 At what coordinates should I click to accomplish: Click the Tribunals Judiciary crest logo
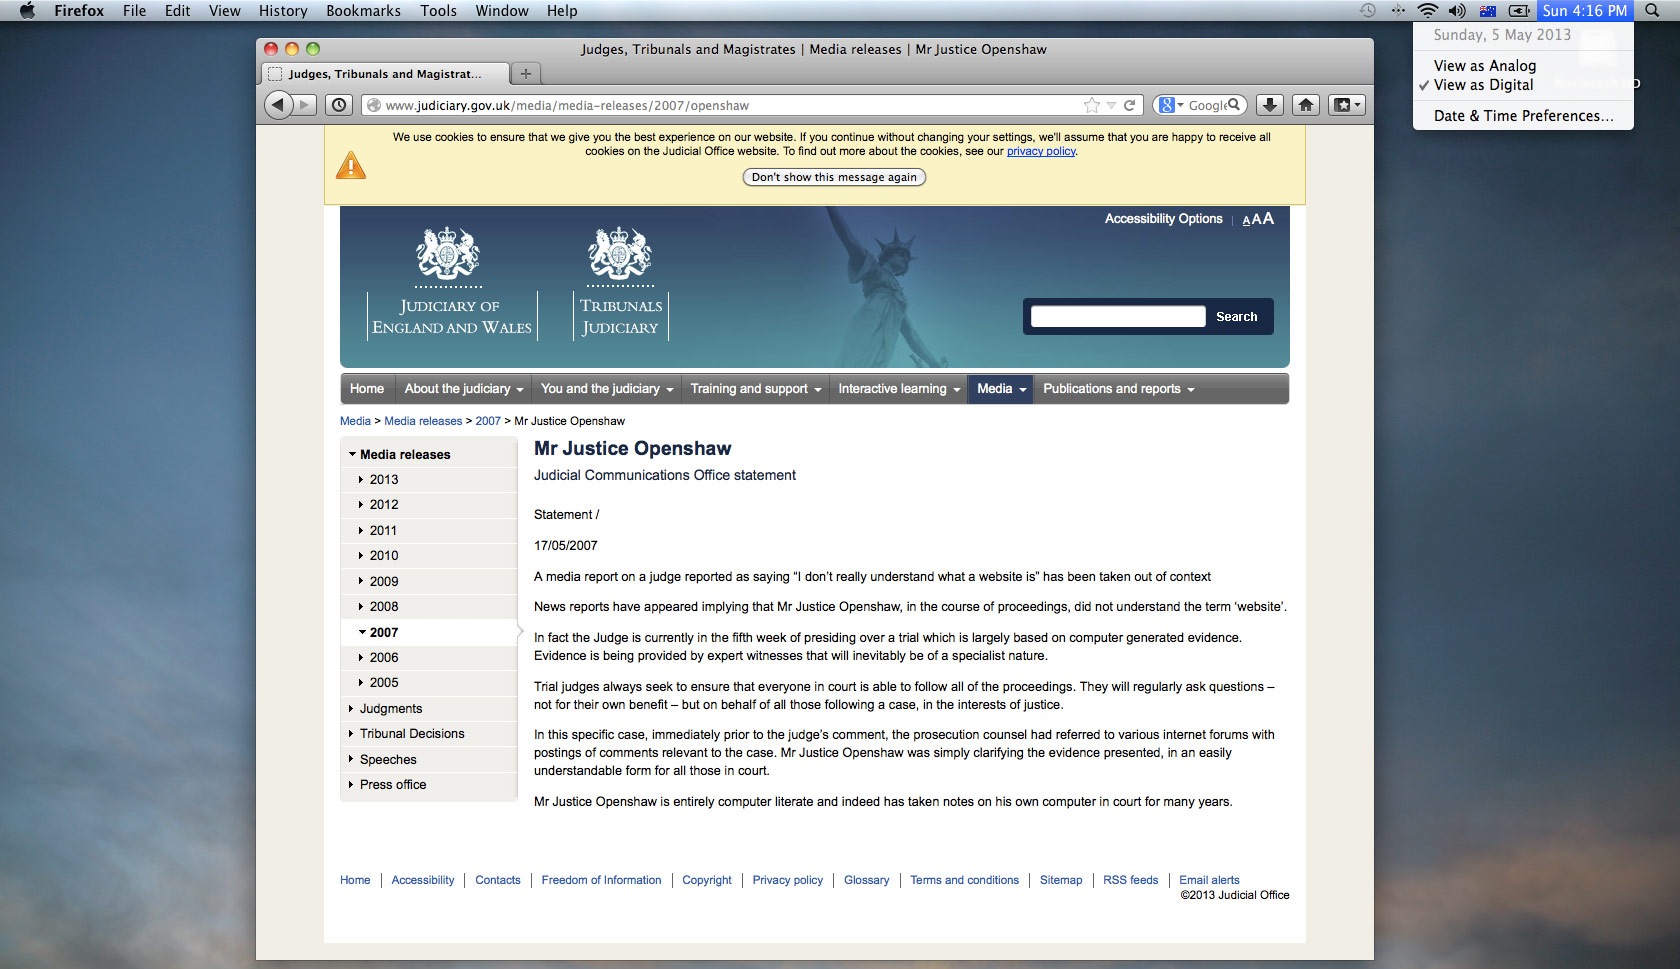click(620, 253)
